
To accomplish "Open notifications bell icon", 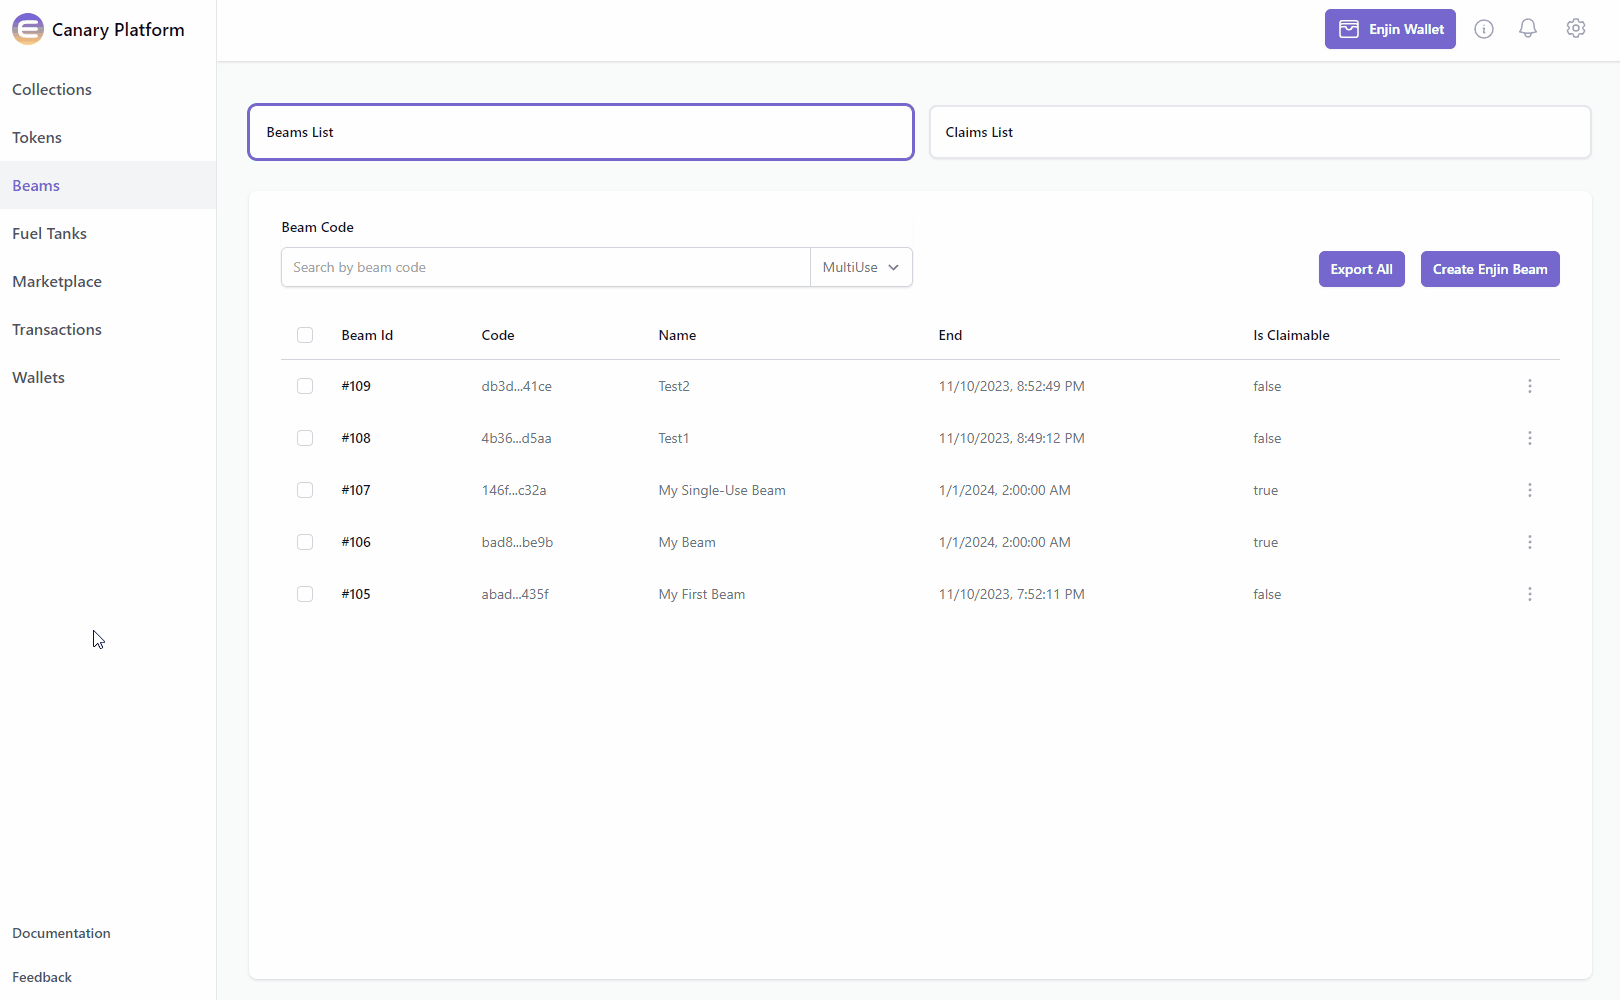I will [x=1528, y=29].
